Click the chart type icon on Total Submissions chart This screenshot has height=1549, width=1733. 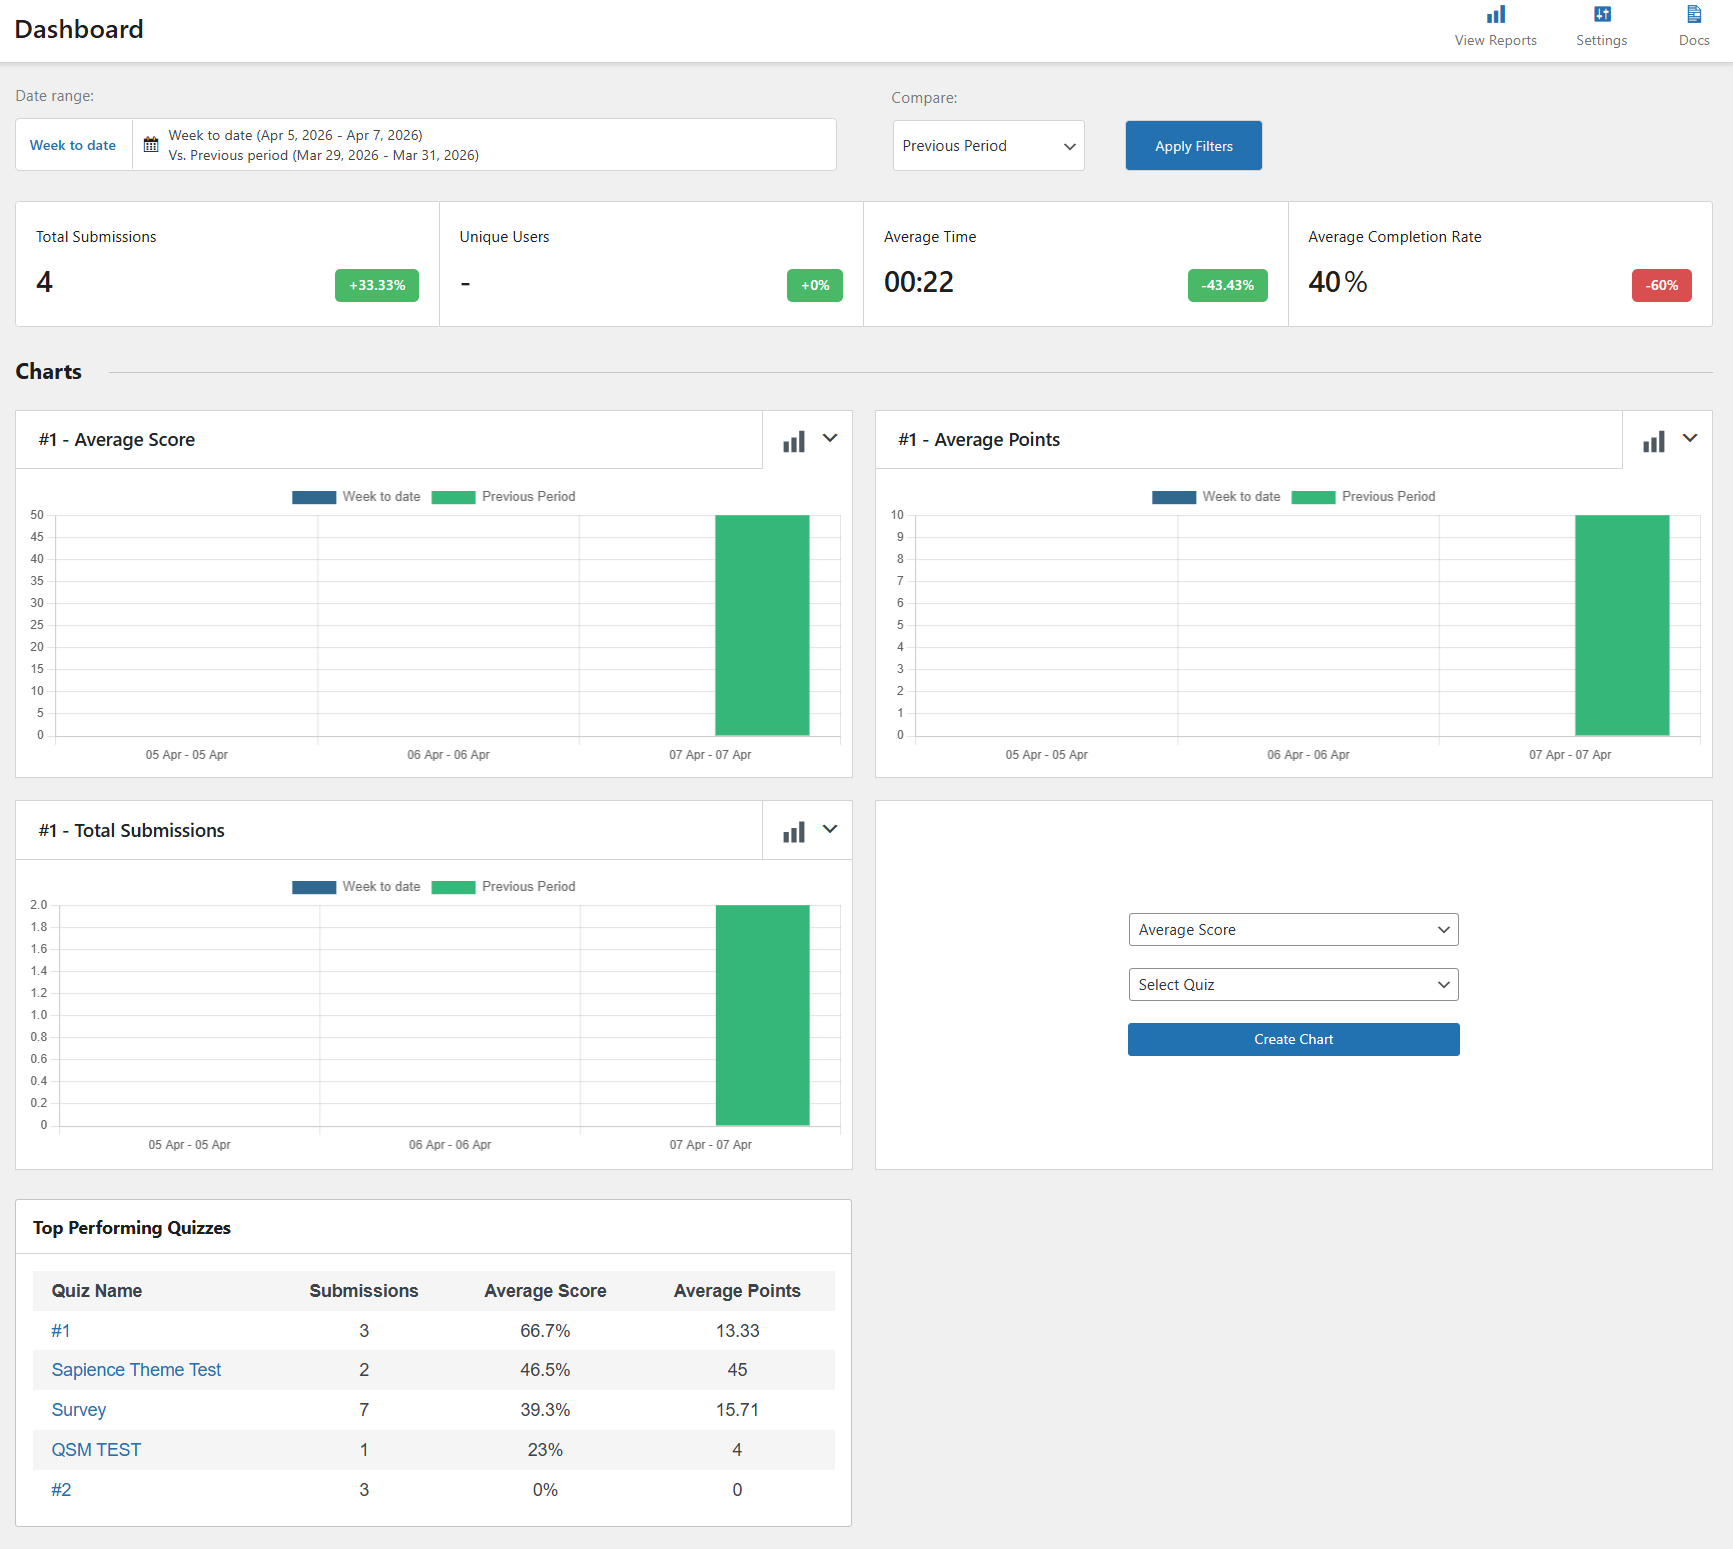point(794,831)
